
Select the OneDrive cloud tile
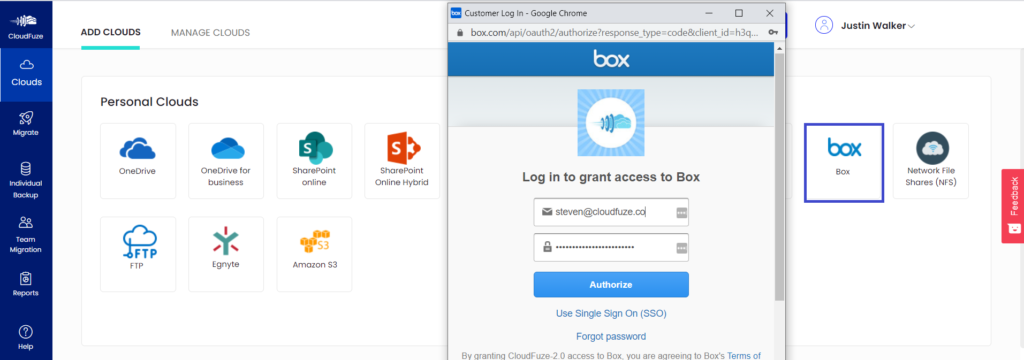138,161
